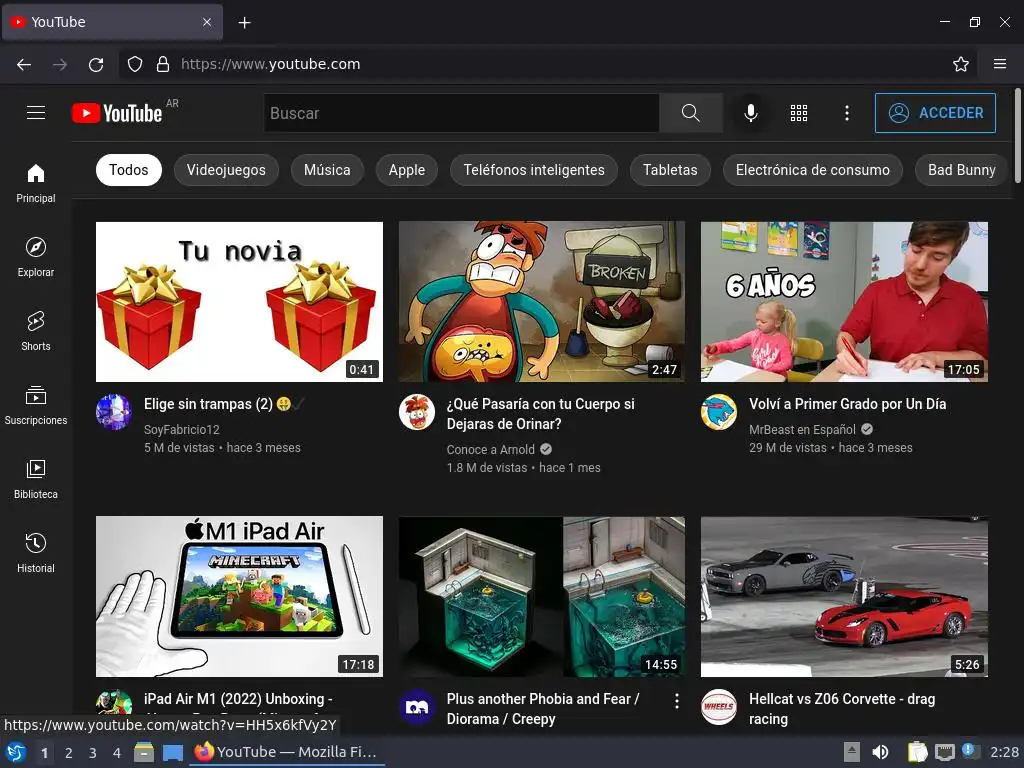Open the M1 iPad Air thumbnail
Viewport: 1024px width, 768px height.
[x=239, y=596]
